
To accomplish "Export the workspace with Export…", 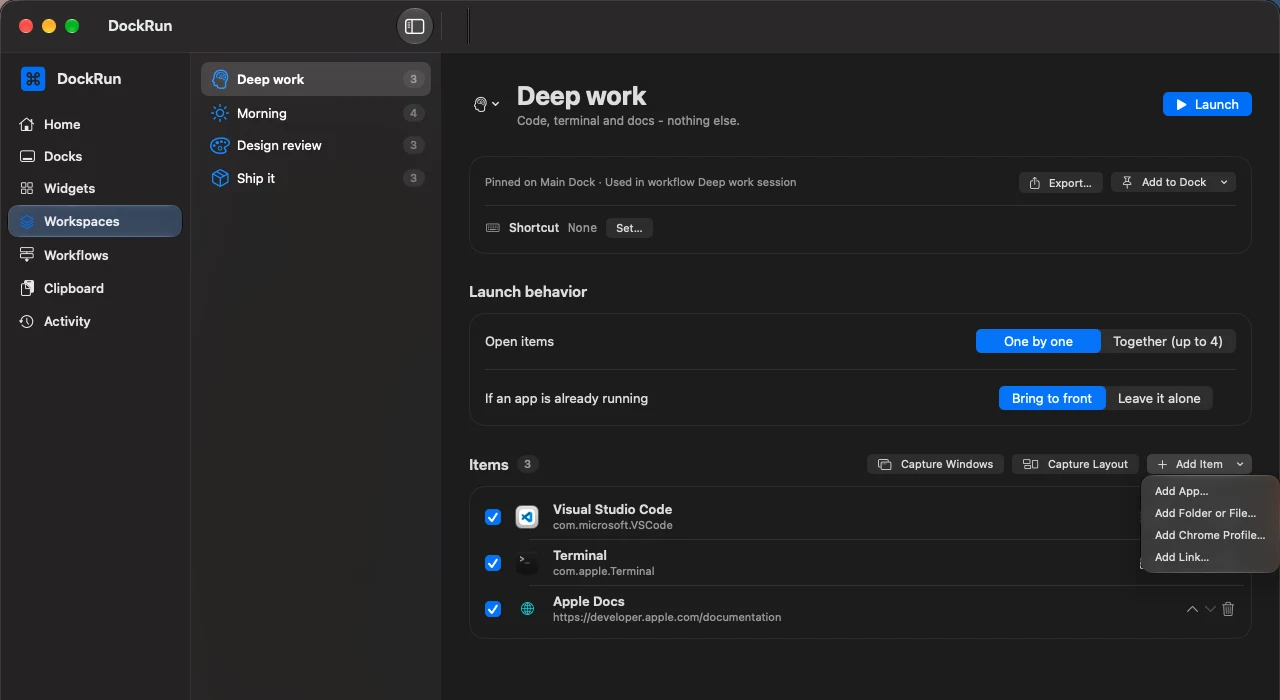I will [x=1061, y=183].
